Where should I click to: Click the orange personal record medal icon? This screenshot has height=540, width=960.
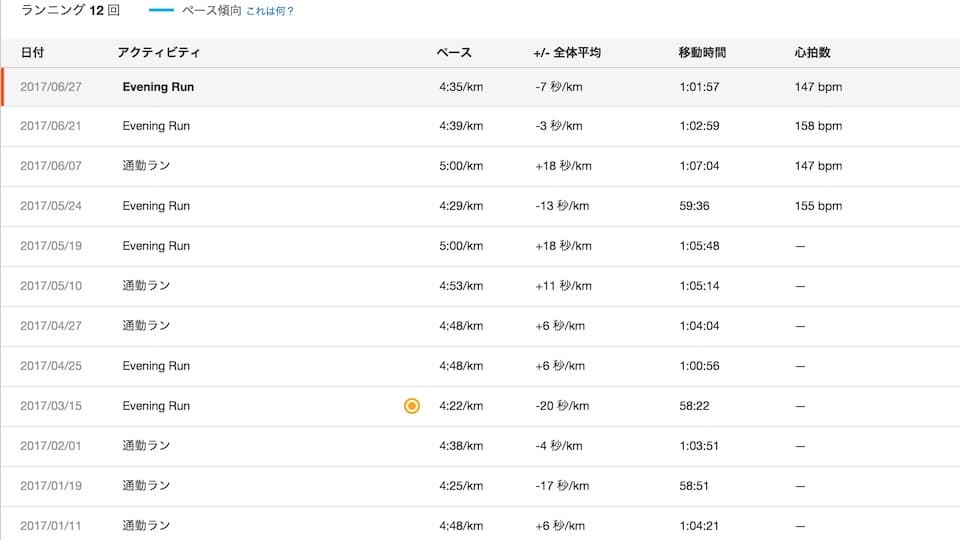(412, 406)
